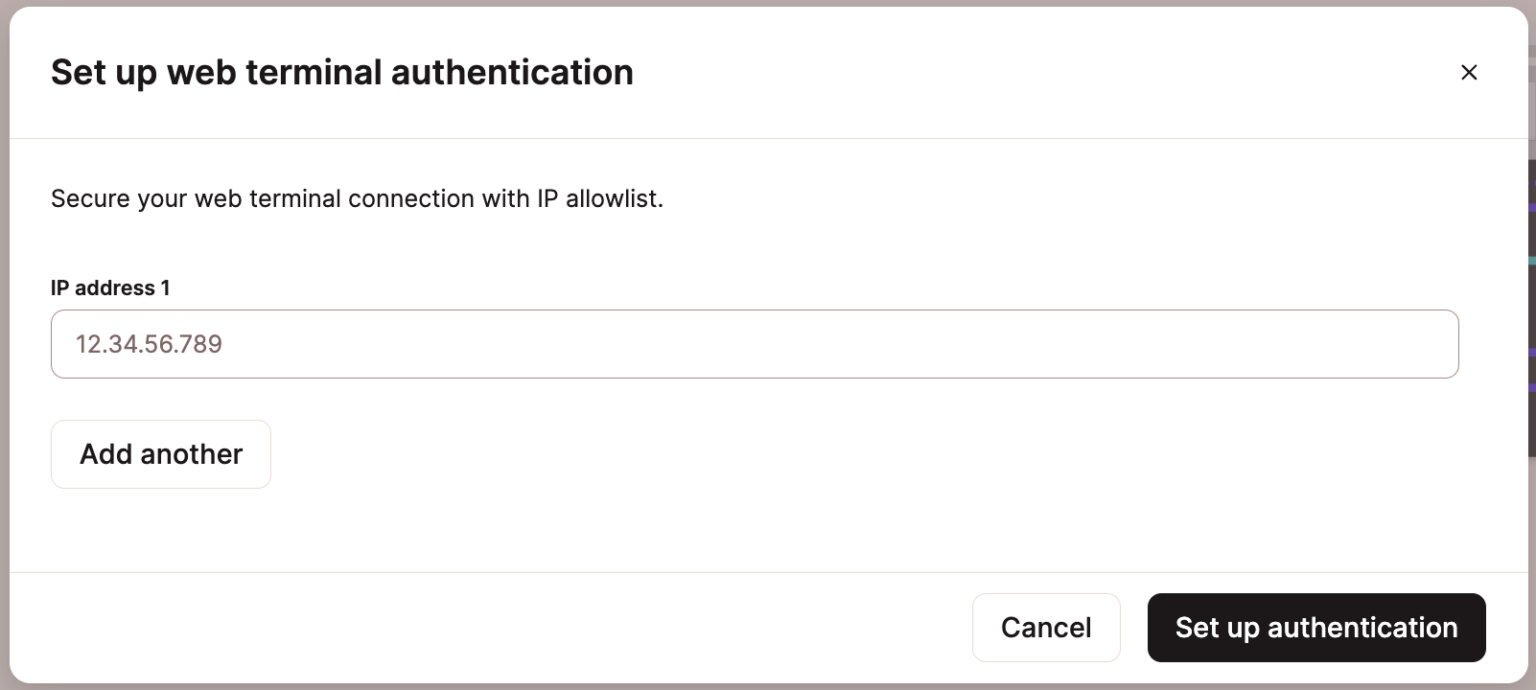This screenshot has height=690, width=1536.
Task: Add a second IP address entry
Action: [160, 454]
